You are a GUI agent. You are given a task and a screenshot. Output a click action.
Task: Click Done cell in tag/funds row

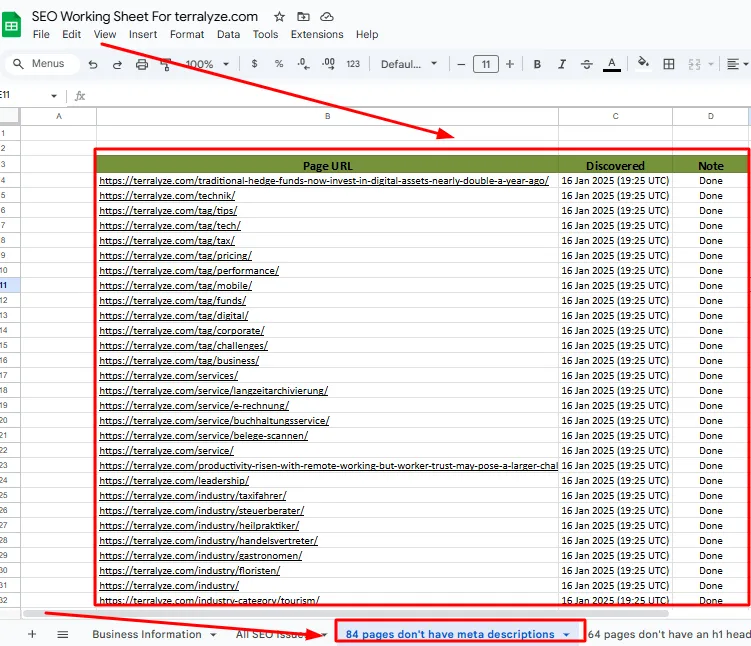click(711, 300)
